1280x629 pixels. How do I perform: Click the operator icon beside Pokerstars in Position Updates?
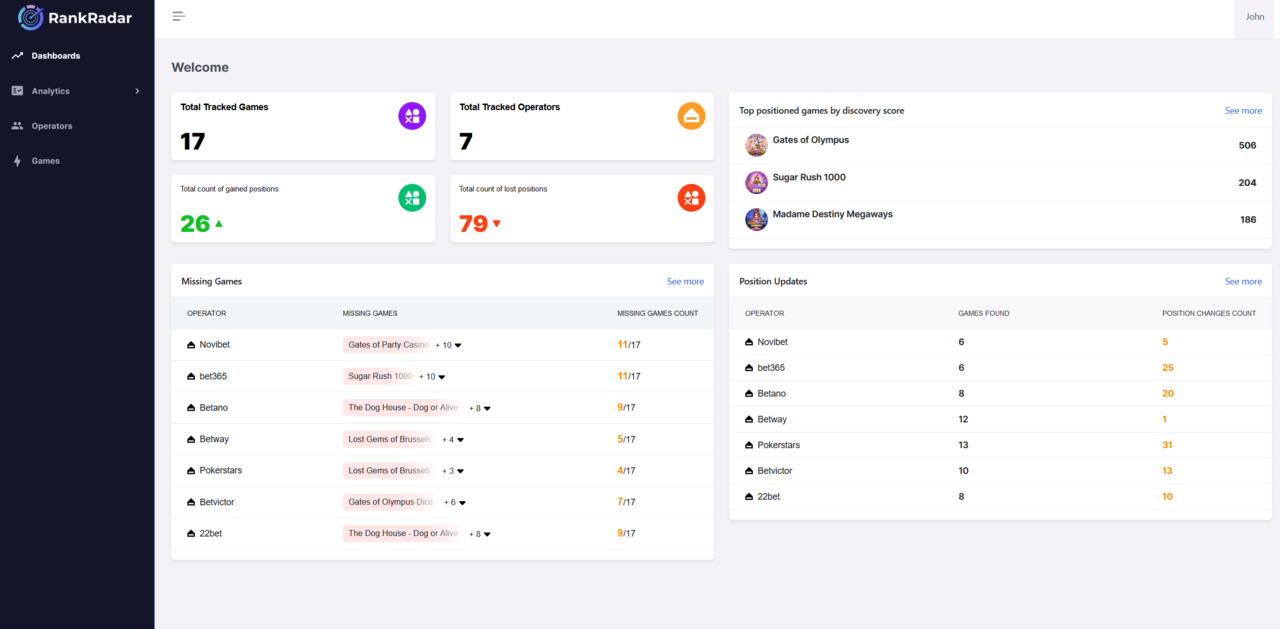coord(749,445)
